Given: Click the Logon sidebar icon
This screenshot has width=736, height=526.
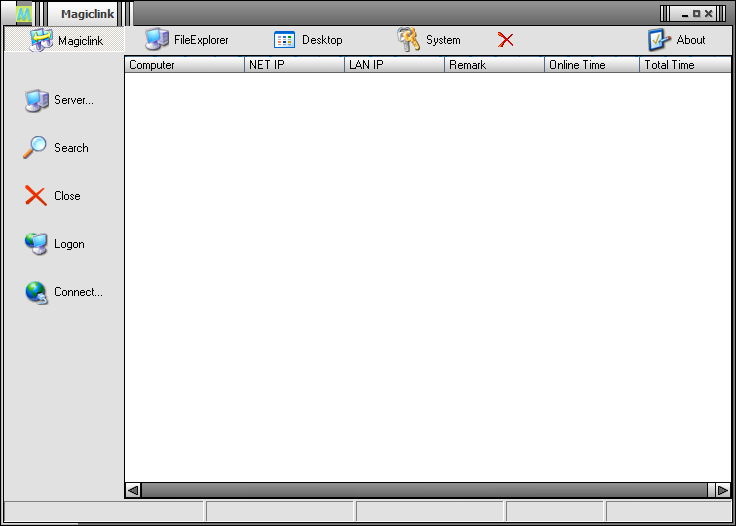Looking at the screenshot, I should [36, 244].
